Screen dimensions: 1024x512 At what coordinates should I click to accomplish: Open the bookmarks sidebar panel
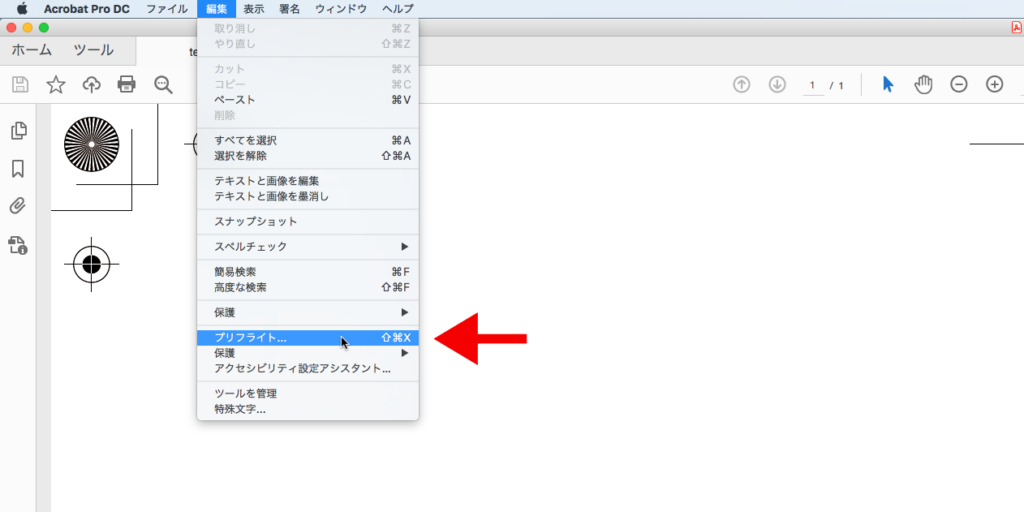click(x=18, y=169)
